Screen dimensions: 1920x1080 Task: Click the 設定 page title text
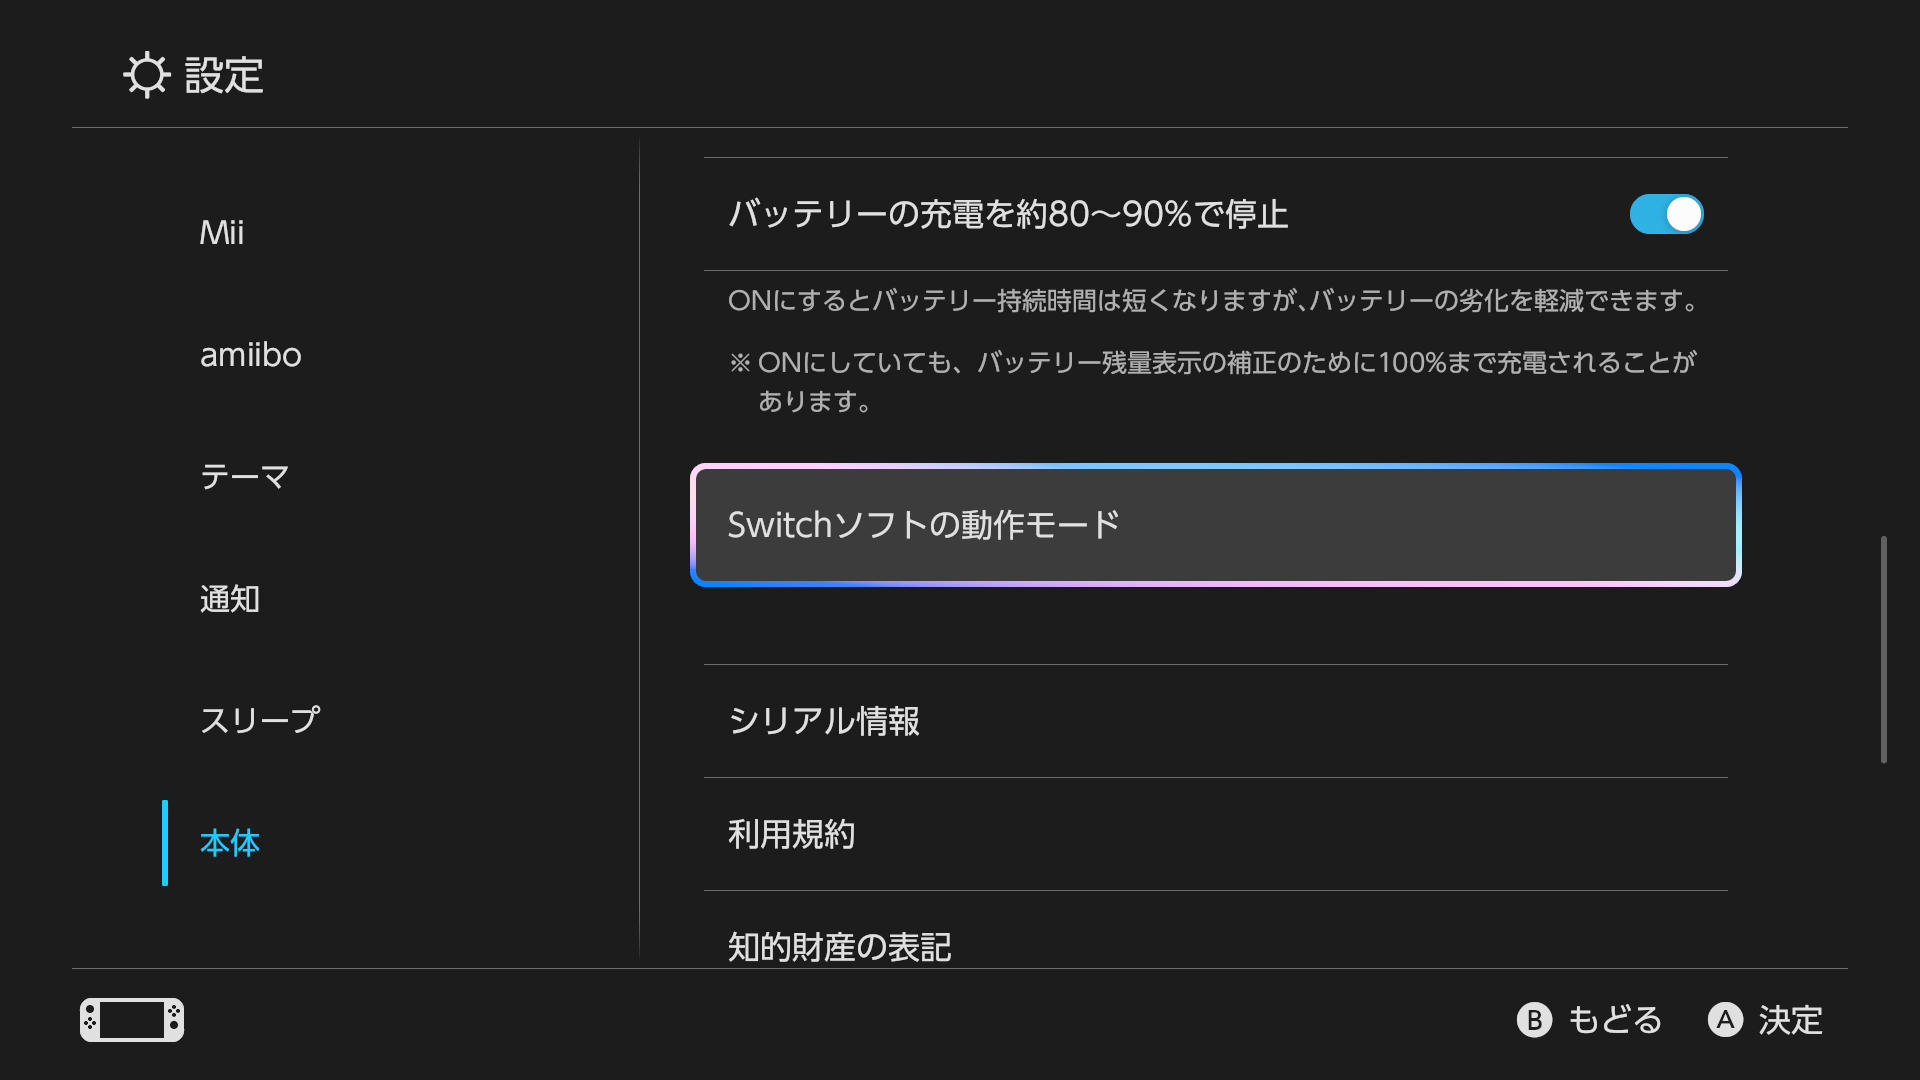pyautogui.click(x=224, y=75)
